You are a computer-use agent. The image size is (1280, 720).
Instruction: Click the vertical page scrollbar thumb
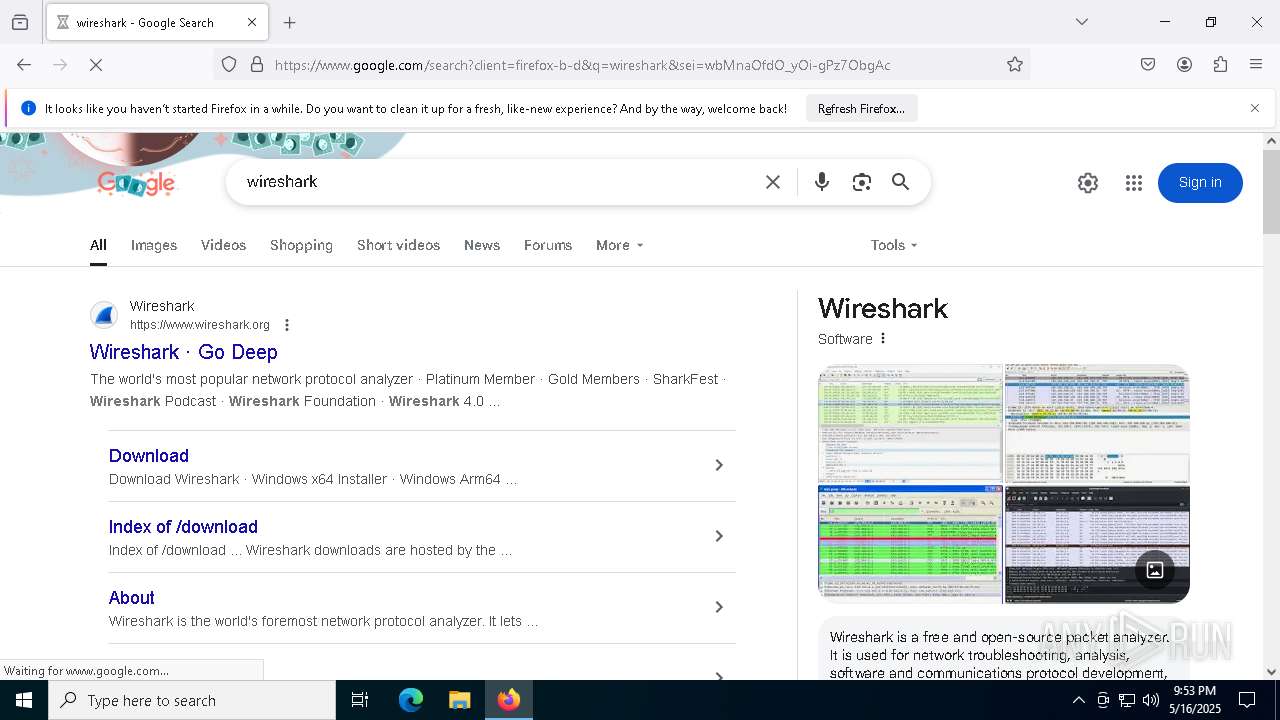tap(1271, 191)
